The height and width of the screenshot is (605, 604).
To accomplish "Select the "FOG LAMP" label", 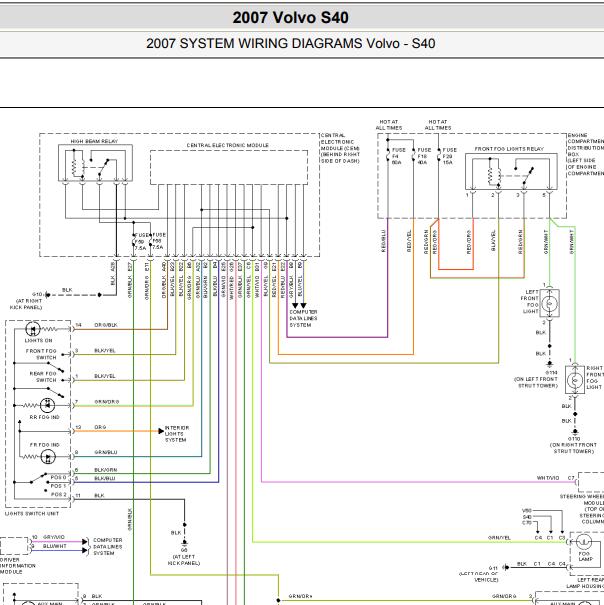I will (x=585, y=556).
